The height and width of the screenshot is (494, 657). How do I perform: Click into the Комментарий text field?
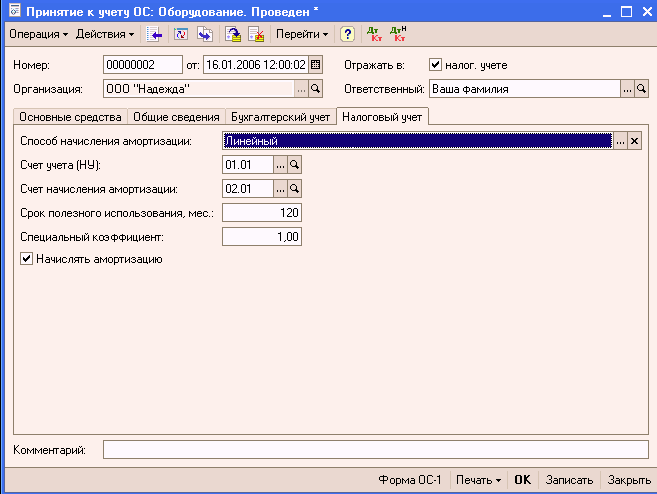click(375, 450)
